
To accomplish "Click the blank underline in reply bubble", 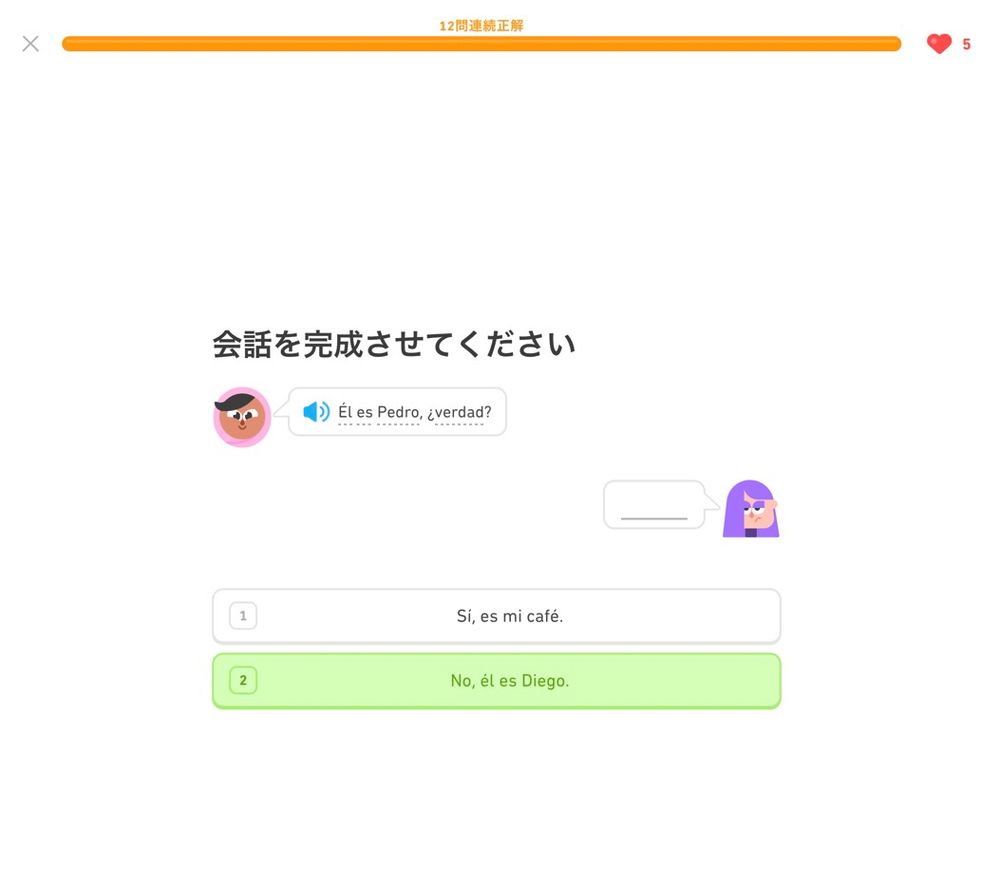I will [x=654, y=518].
